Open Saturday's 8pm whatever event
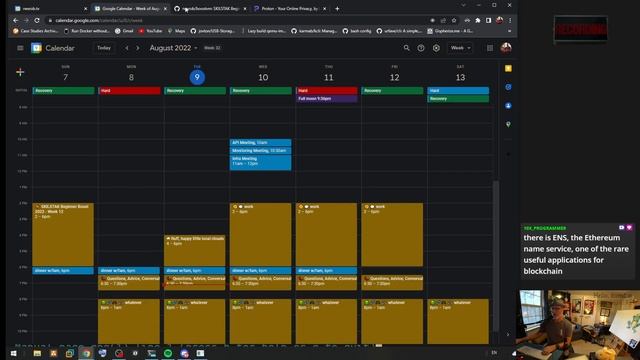Image resolution: width=640 pixels, height=360 pixels. [x=458, y=321]
